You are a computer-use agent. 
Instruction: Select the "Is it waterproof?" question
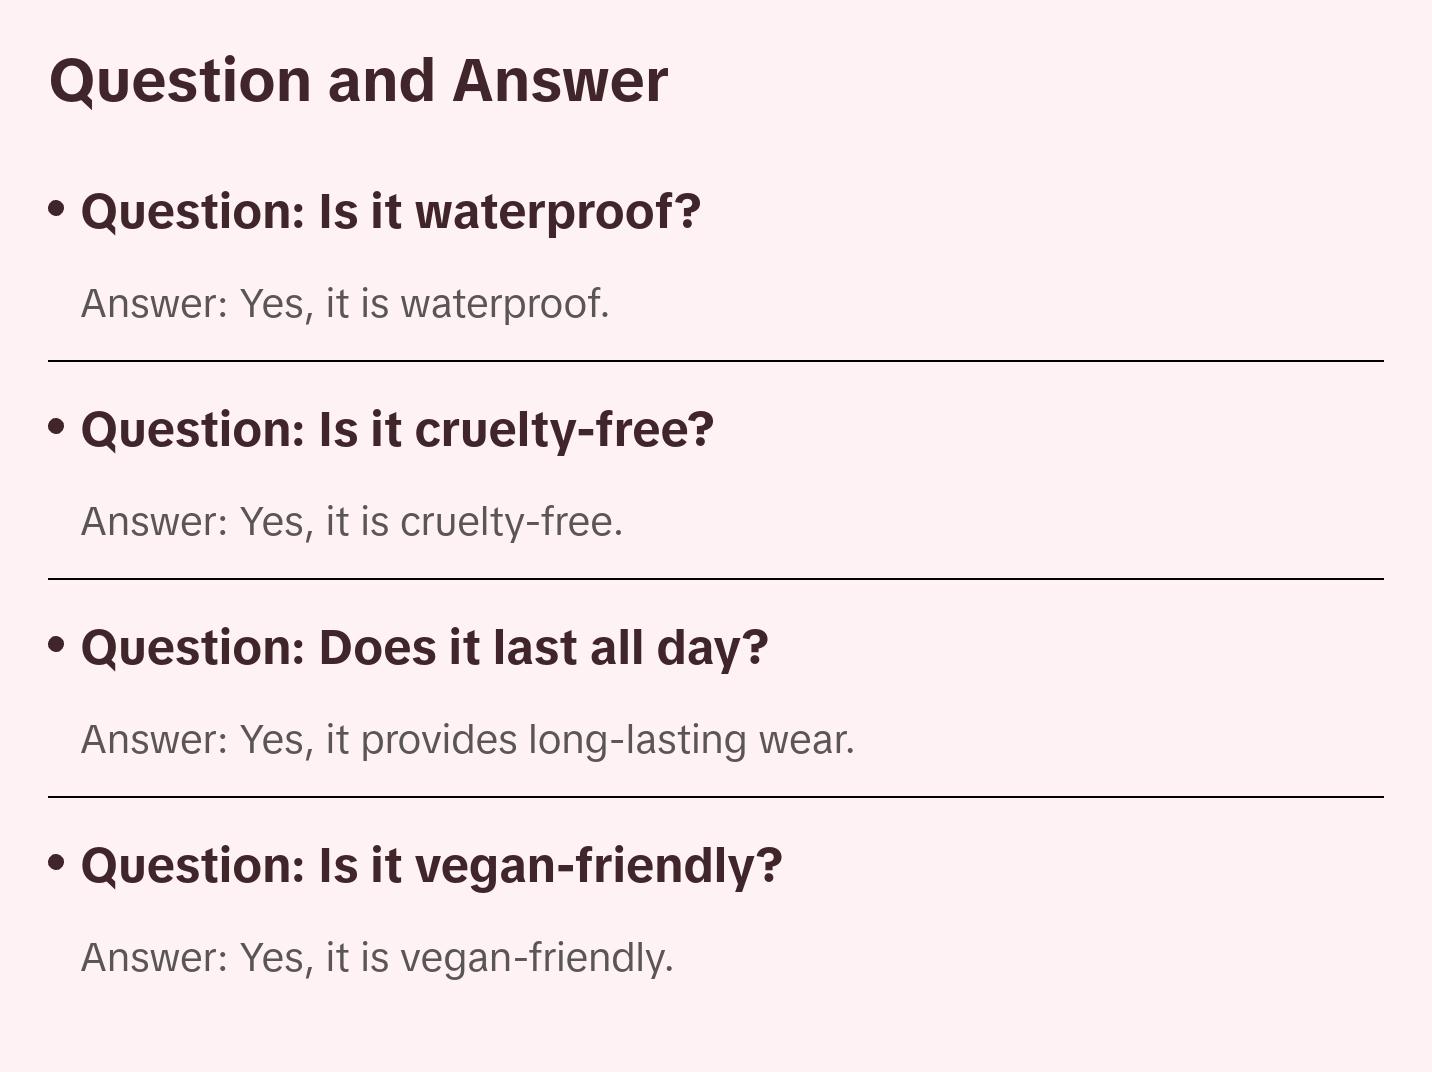[x=391, y=212]
